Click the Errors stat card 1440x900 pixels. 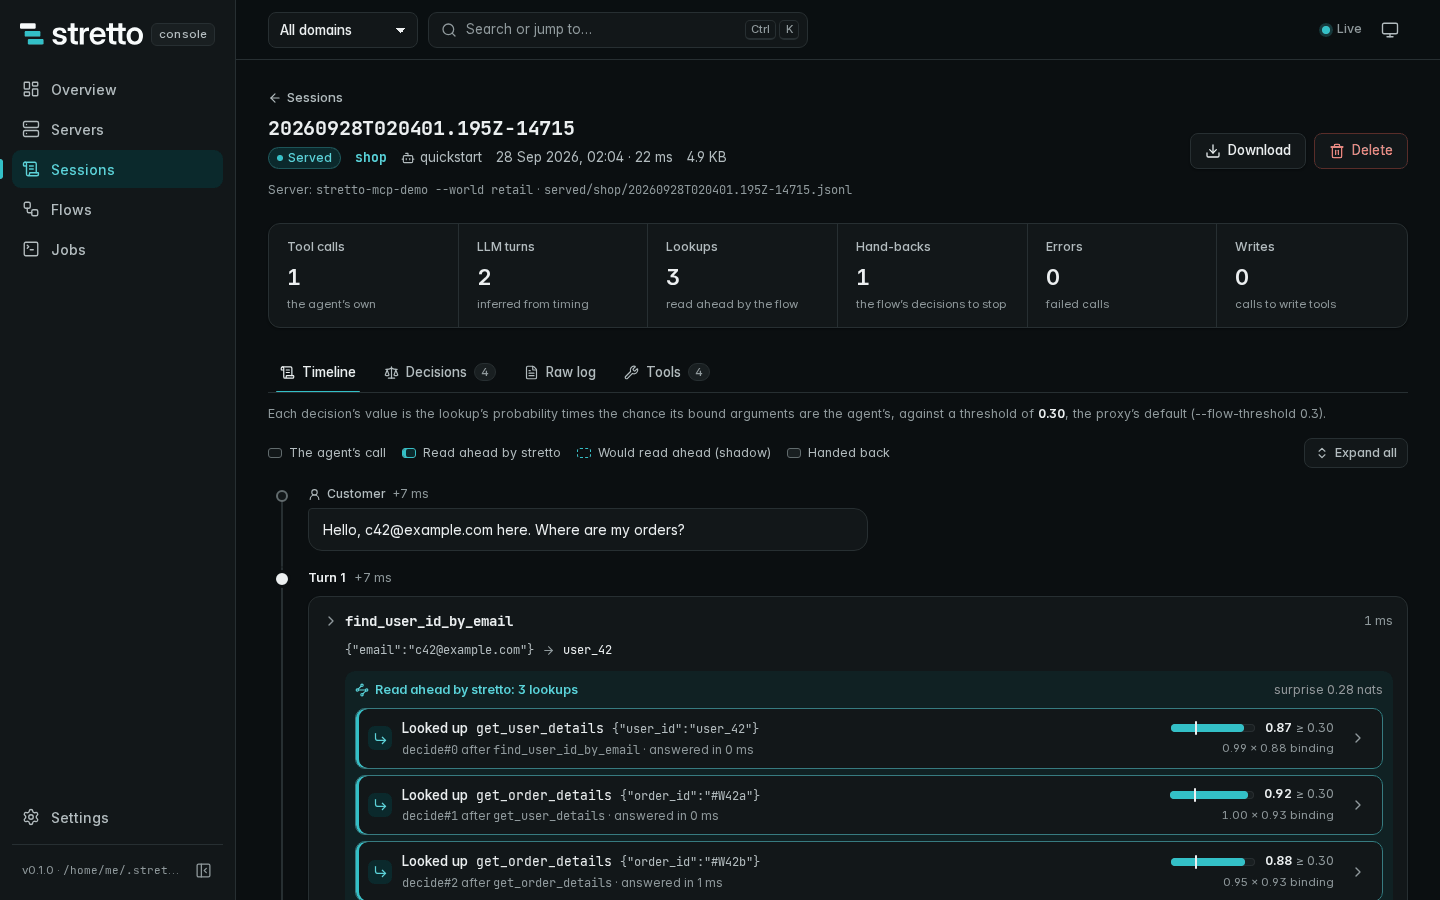(x=1121, y=275)
